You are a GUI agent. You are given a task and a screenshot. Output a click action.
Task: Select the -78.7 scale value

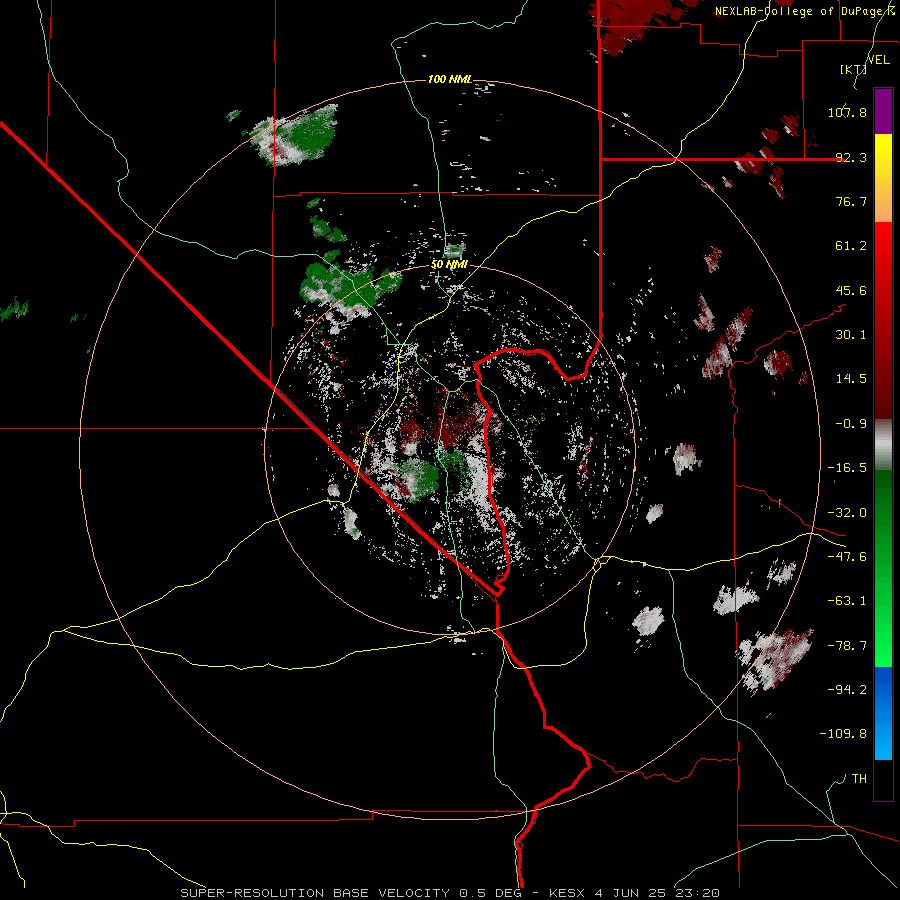847,645
